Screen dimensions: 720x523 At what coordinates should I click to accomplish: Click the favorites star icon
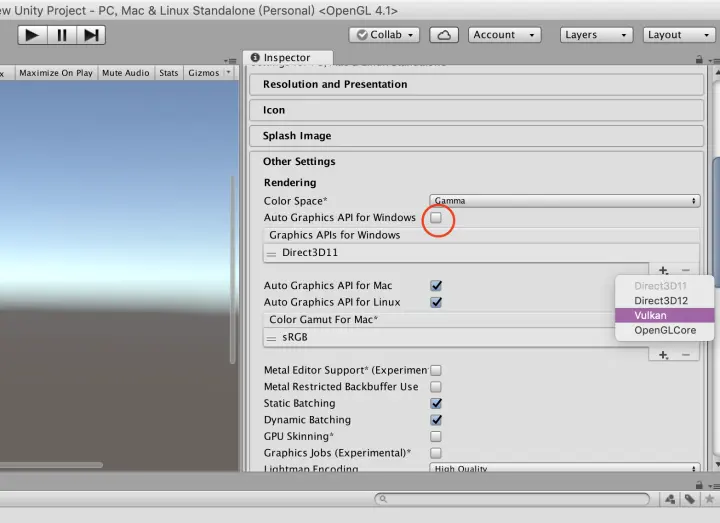(709, 499)
